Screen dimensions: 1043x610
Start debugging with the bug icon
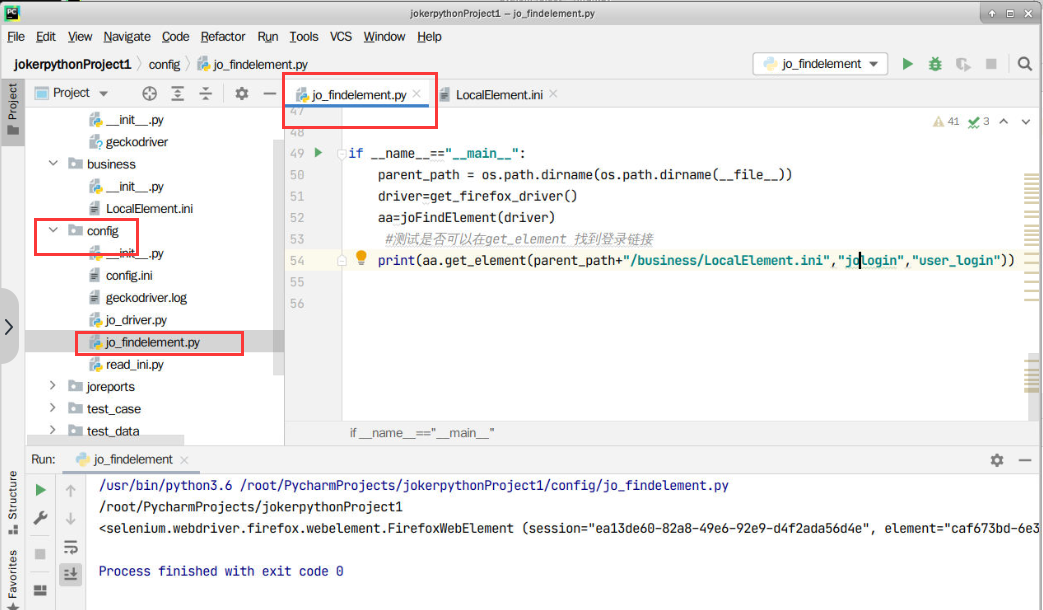(935, 64)
